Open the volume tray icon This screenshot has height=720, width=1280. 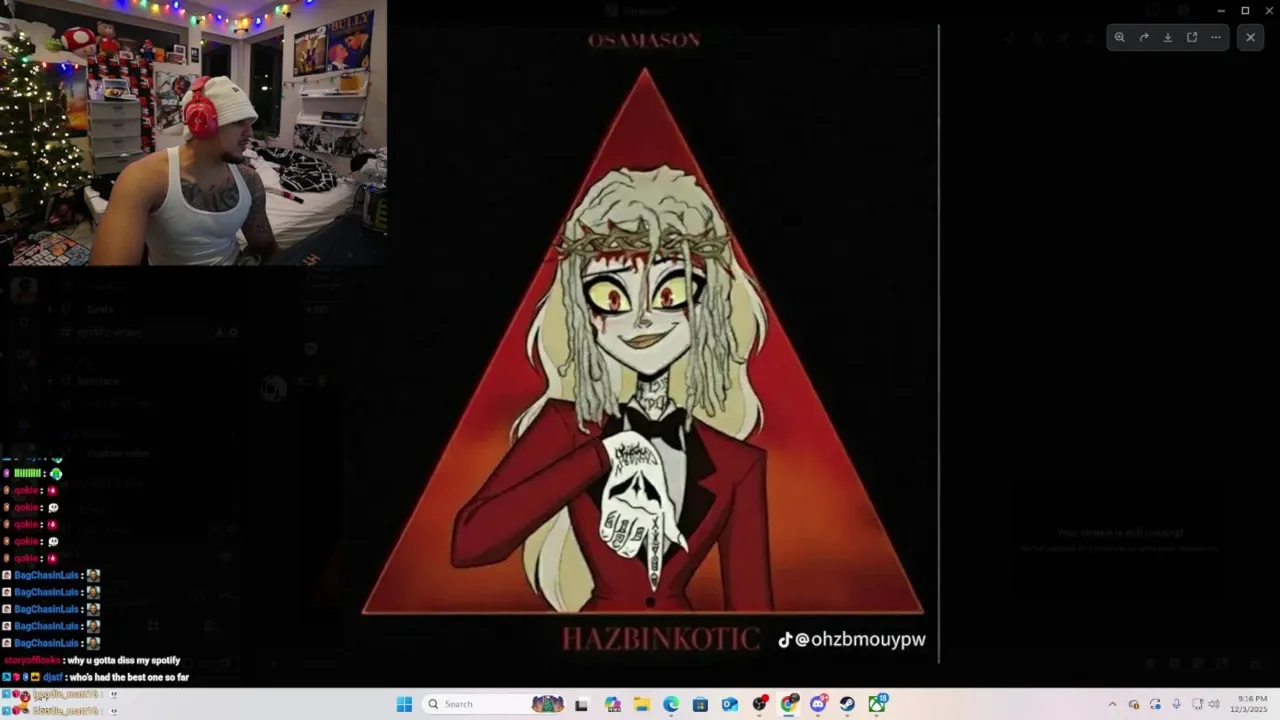tap(1215, 704)
